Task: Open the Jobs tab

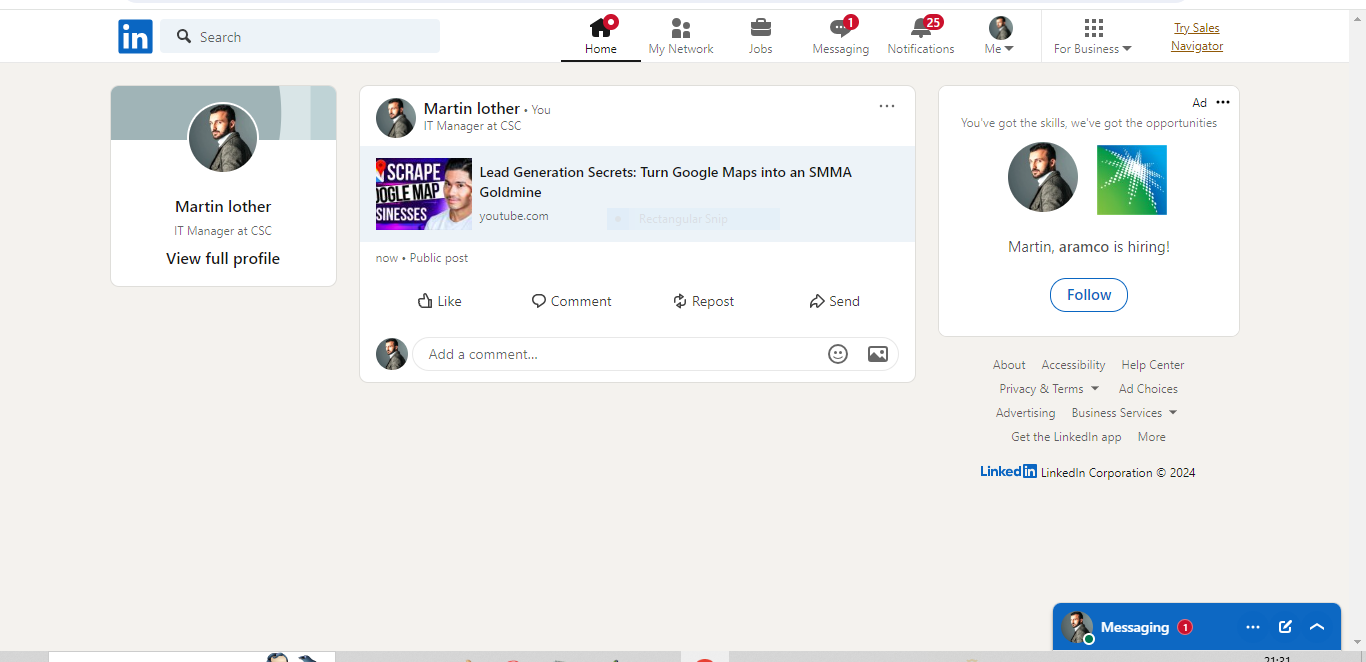Action: coord(761,37)
